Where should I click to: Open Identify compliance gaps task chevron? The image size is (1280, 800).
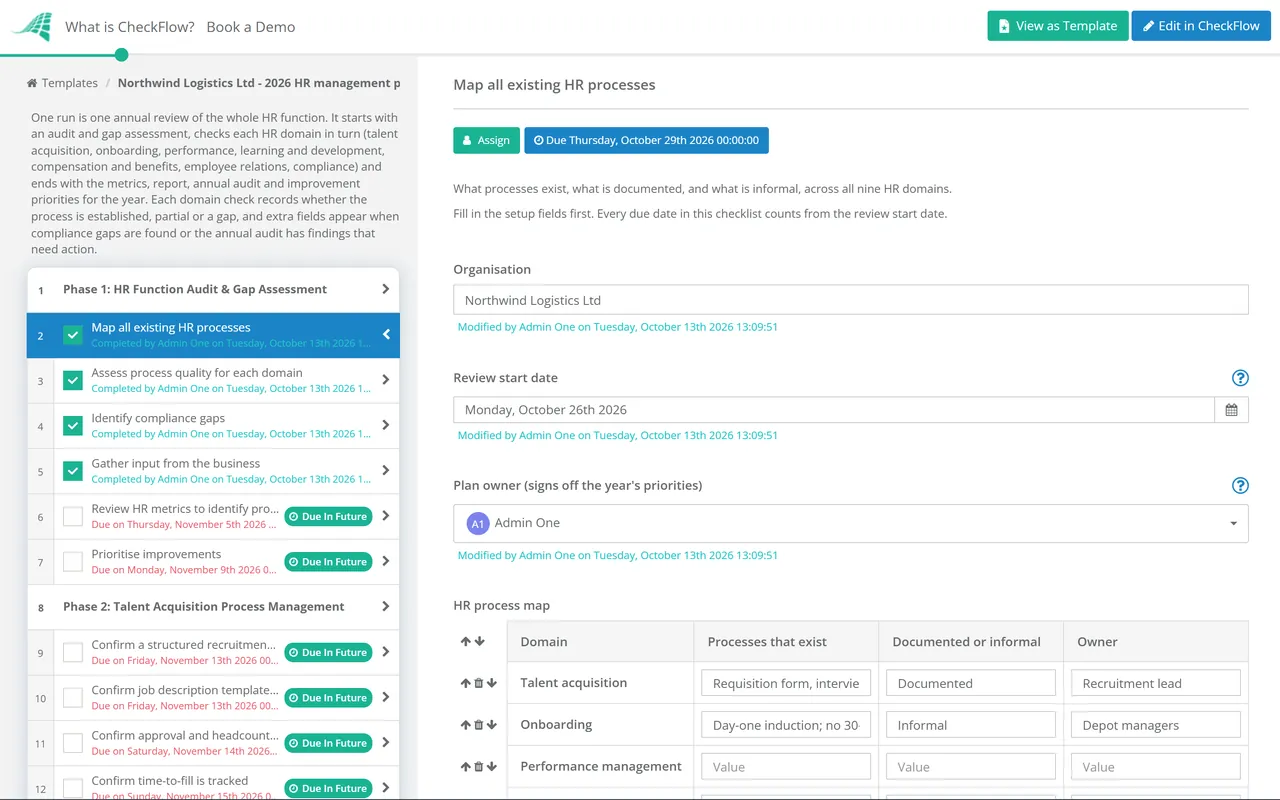point(386,426)
